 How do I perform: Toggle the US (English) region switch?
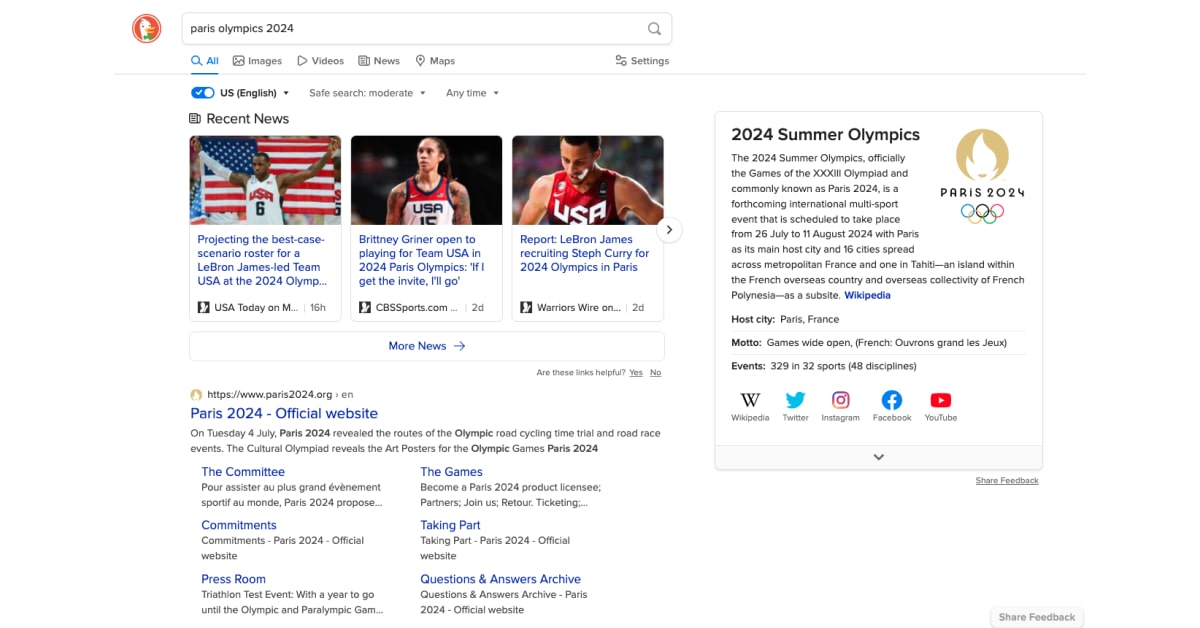[203, 93]
